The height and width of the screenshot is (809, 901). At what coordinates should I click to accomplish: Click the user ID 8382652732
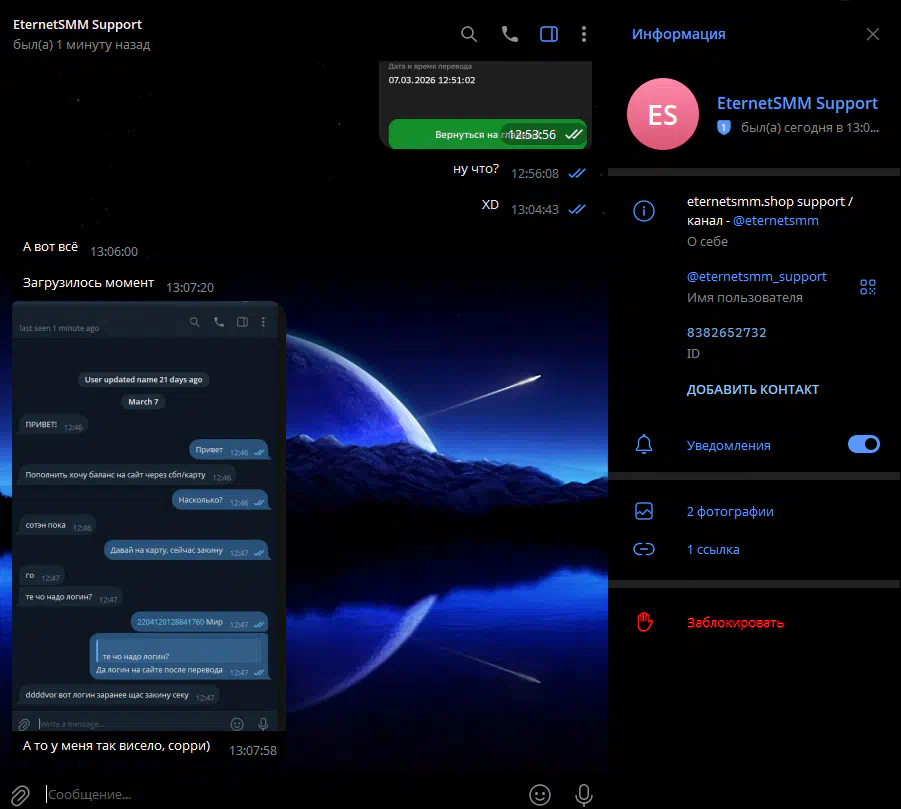[x=726, y=332]
